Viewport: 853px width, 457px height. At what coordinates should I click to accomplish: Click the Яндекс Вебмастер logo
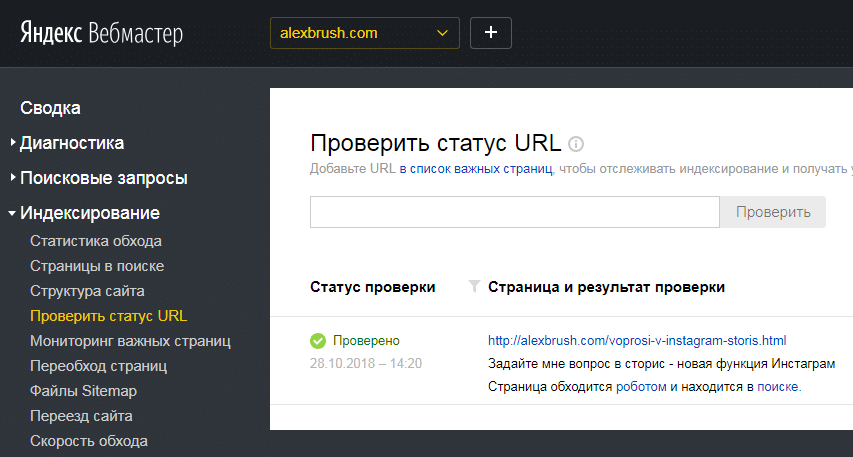click(x=101, y=33)
